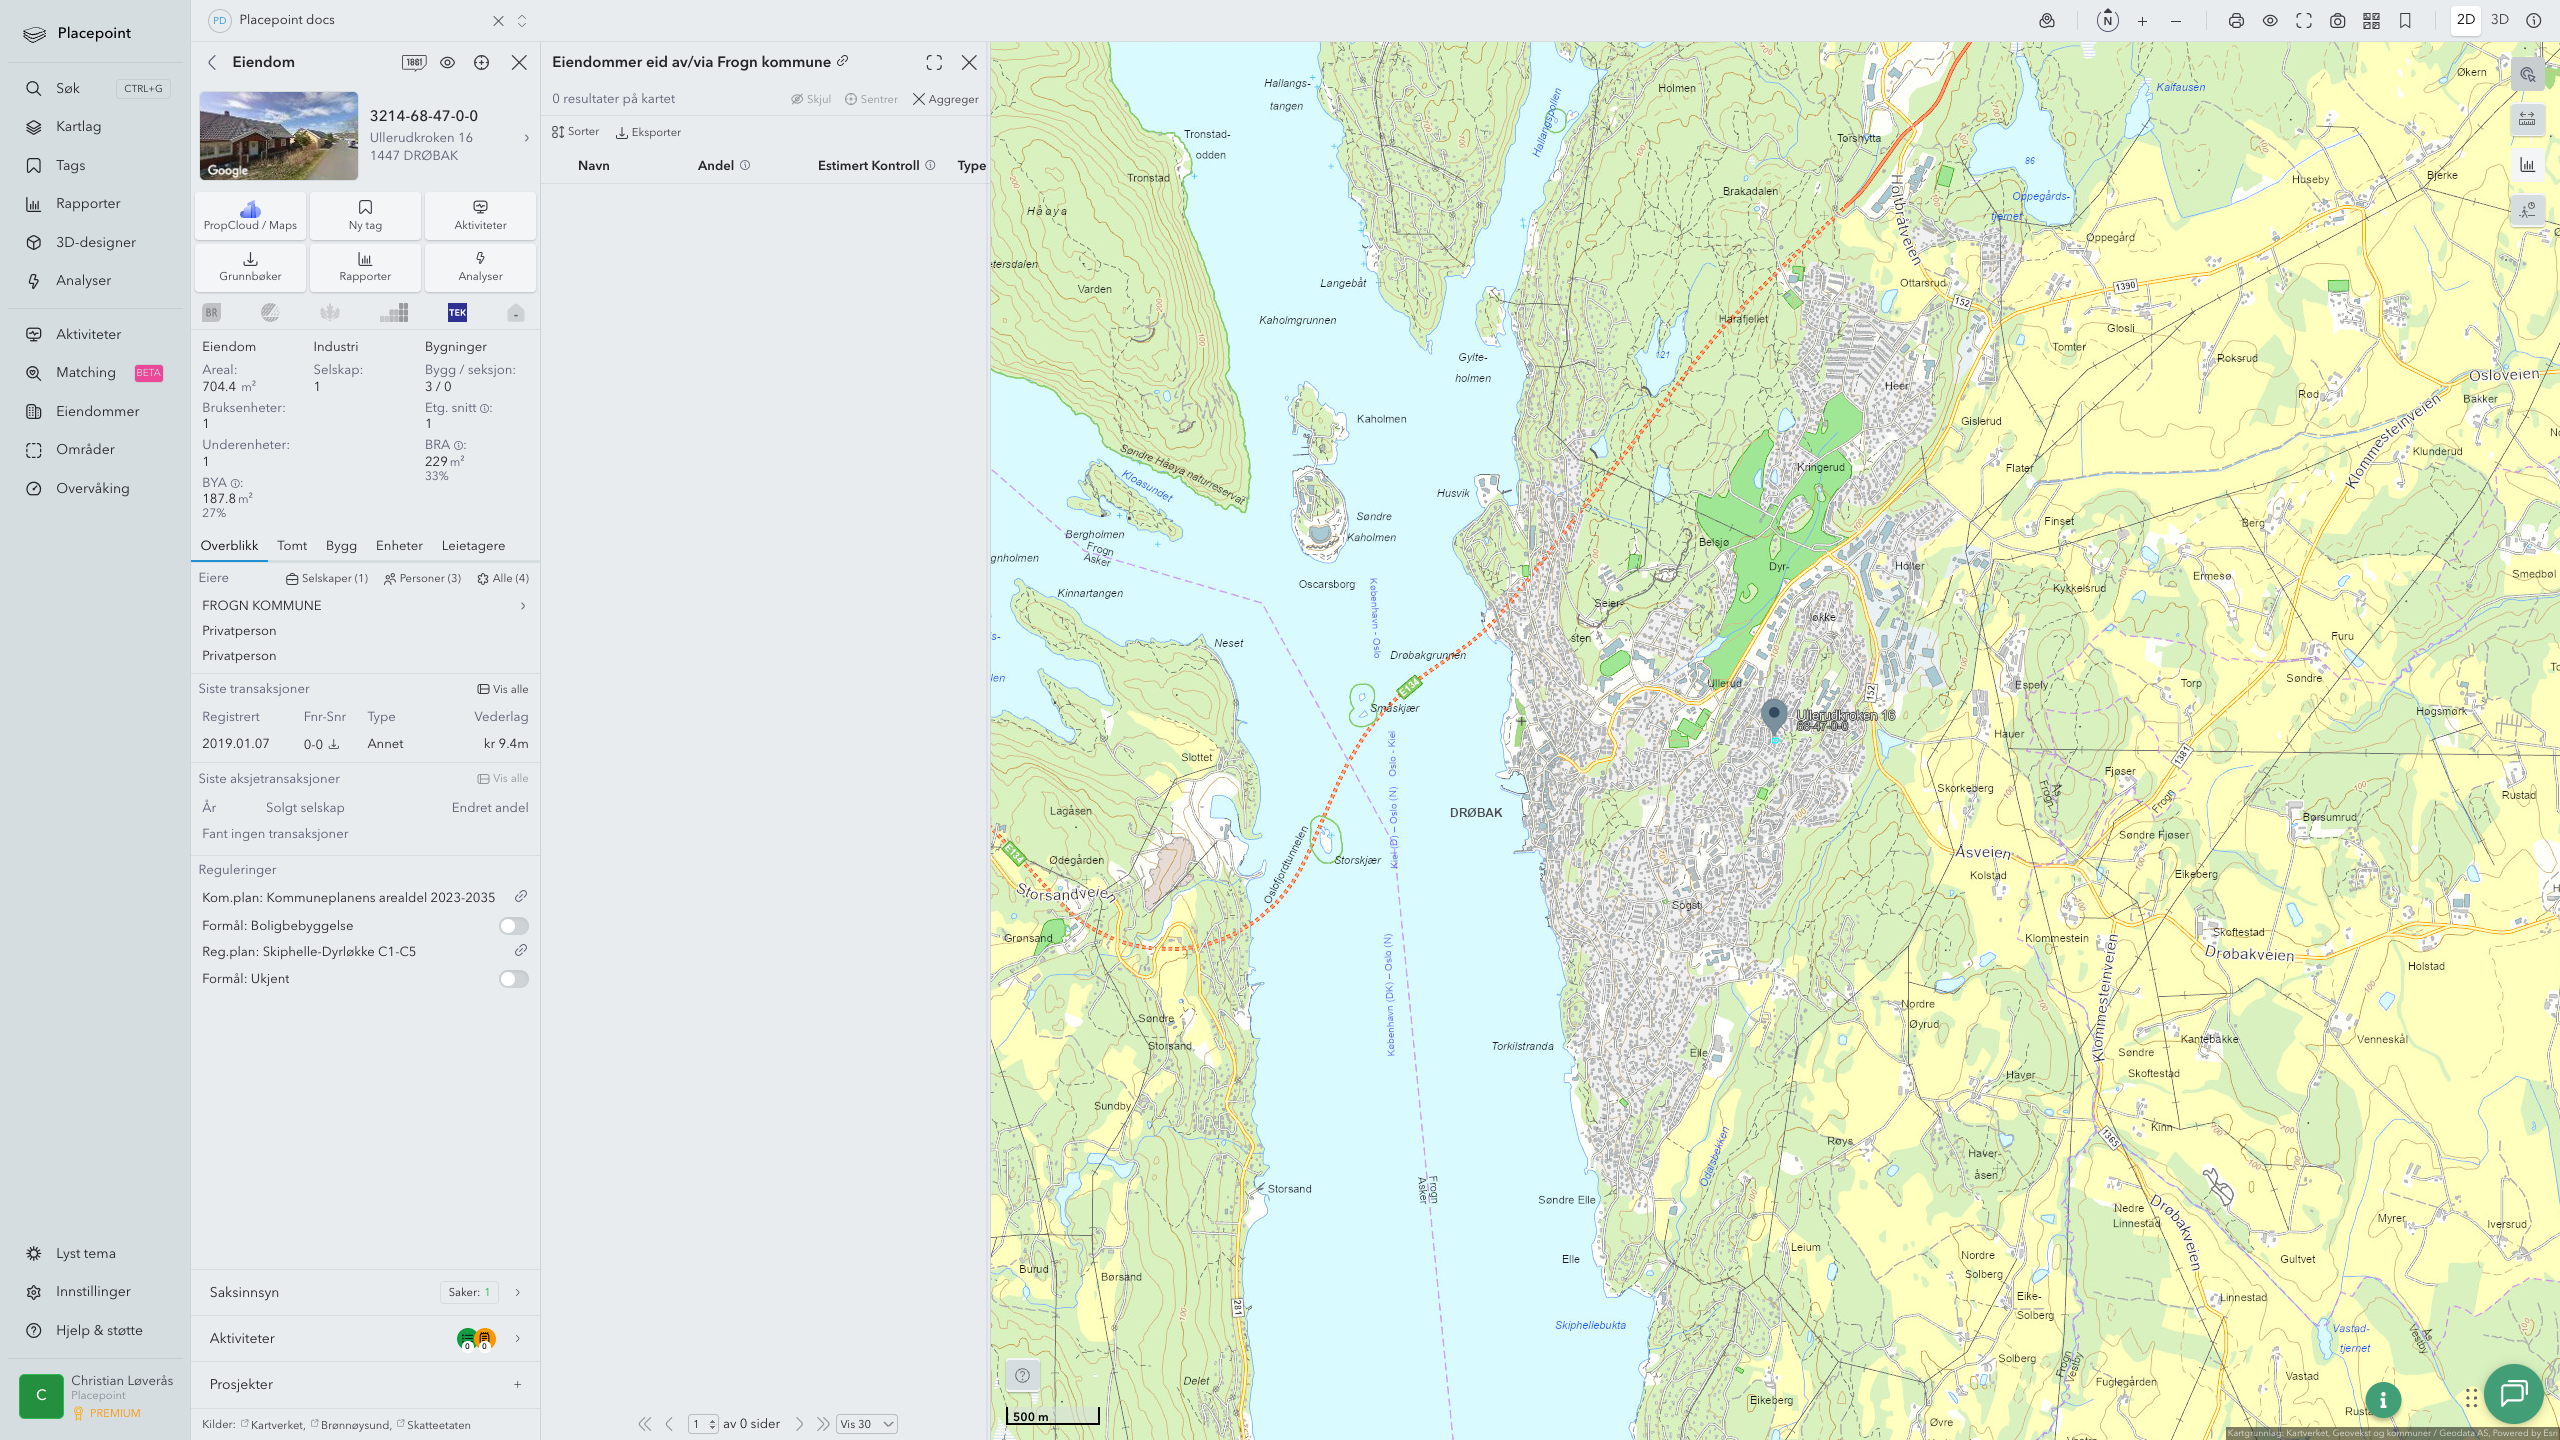Add a new tag with Ny tag

coord(365,215)
